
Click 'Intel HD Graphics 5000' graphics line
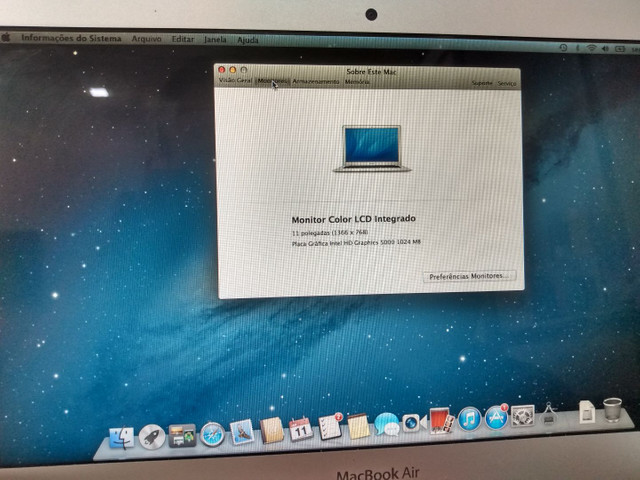(x=356, y=243)
